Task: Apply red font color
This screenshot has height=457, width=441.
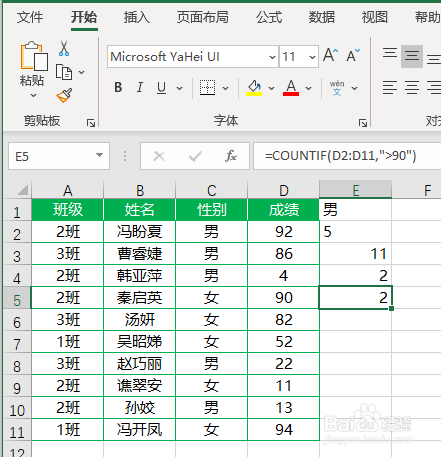Action: coord(291,88)
